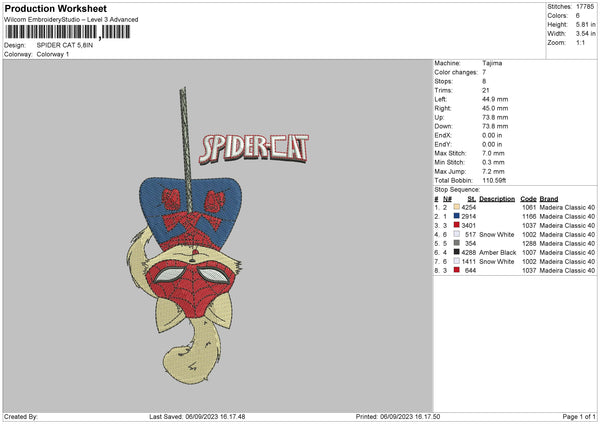Image resolution: width=600 pixels, height=424 pixels.
Task: Click the St. stitch count column header
Action: (x=471, y=198)
